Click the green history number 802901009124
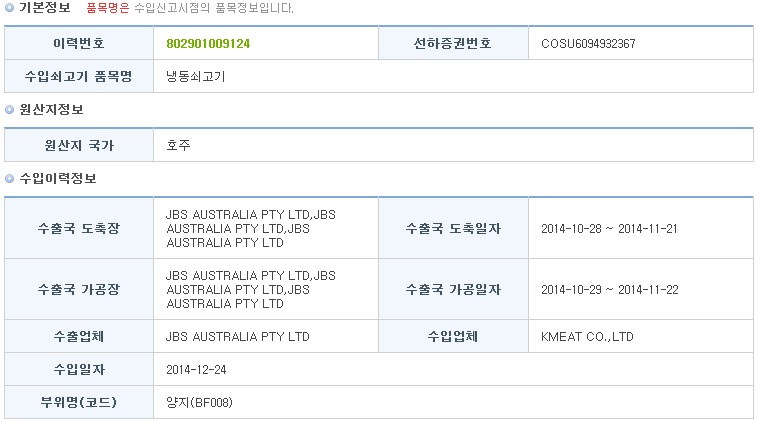This screenshot has width=757, height=421. tap(208, 43)
